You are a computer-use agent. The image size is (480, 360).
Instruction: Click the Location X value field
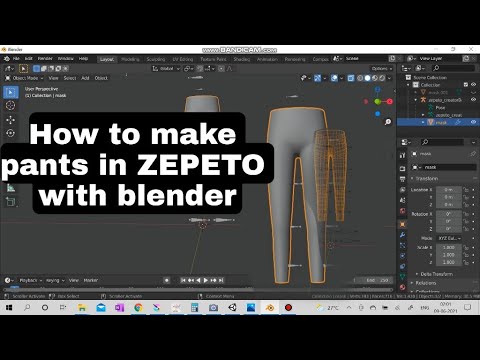click(x=449, y=190)
